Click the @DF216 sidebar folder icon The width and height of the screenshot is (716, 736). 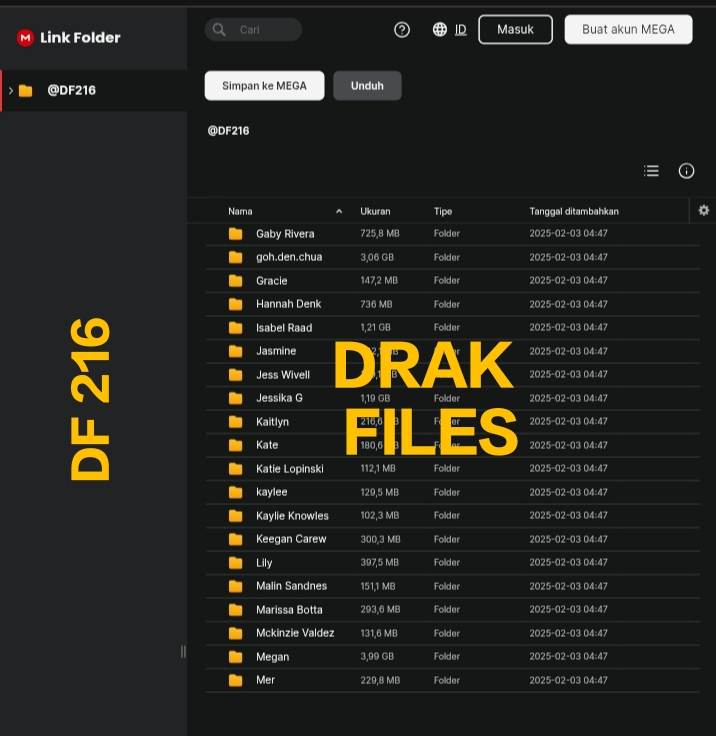pos(25,91)
